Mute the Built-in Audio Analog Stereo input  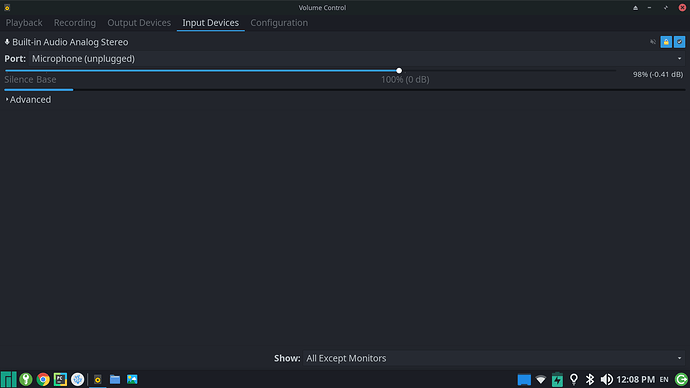coord(653,42)
